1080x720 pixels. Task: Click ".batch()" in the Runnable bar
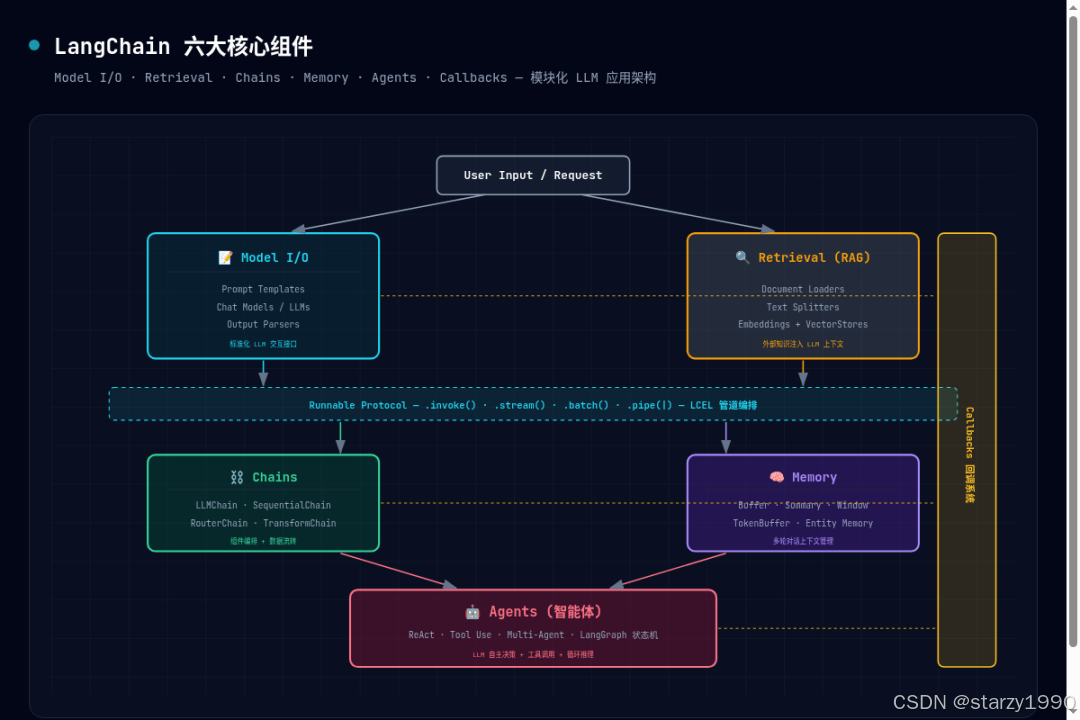point(586,405)
